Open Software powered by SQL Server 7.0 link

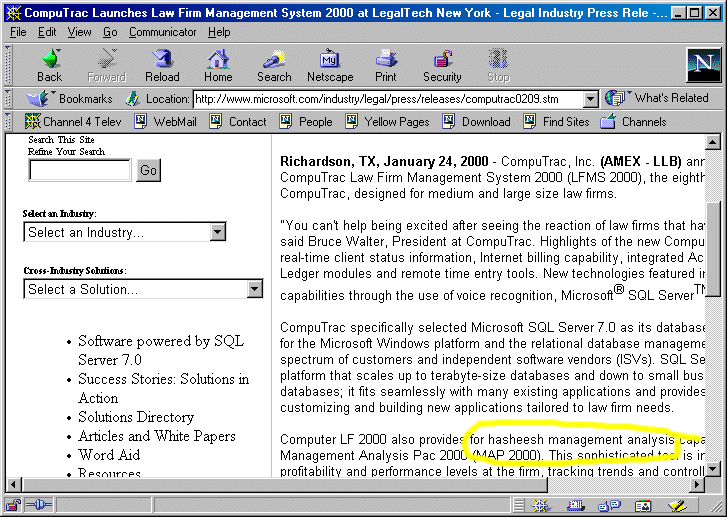click(161, 351)
